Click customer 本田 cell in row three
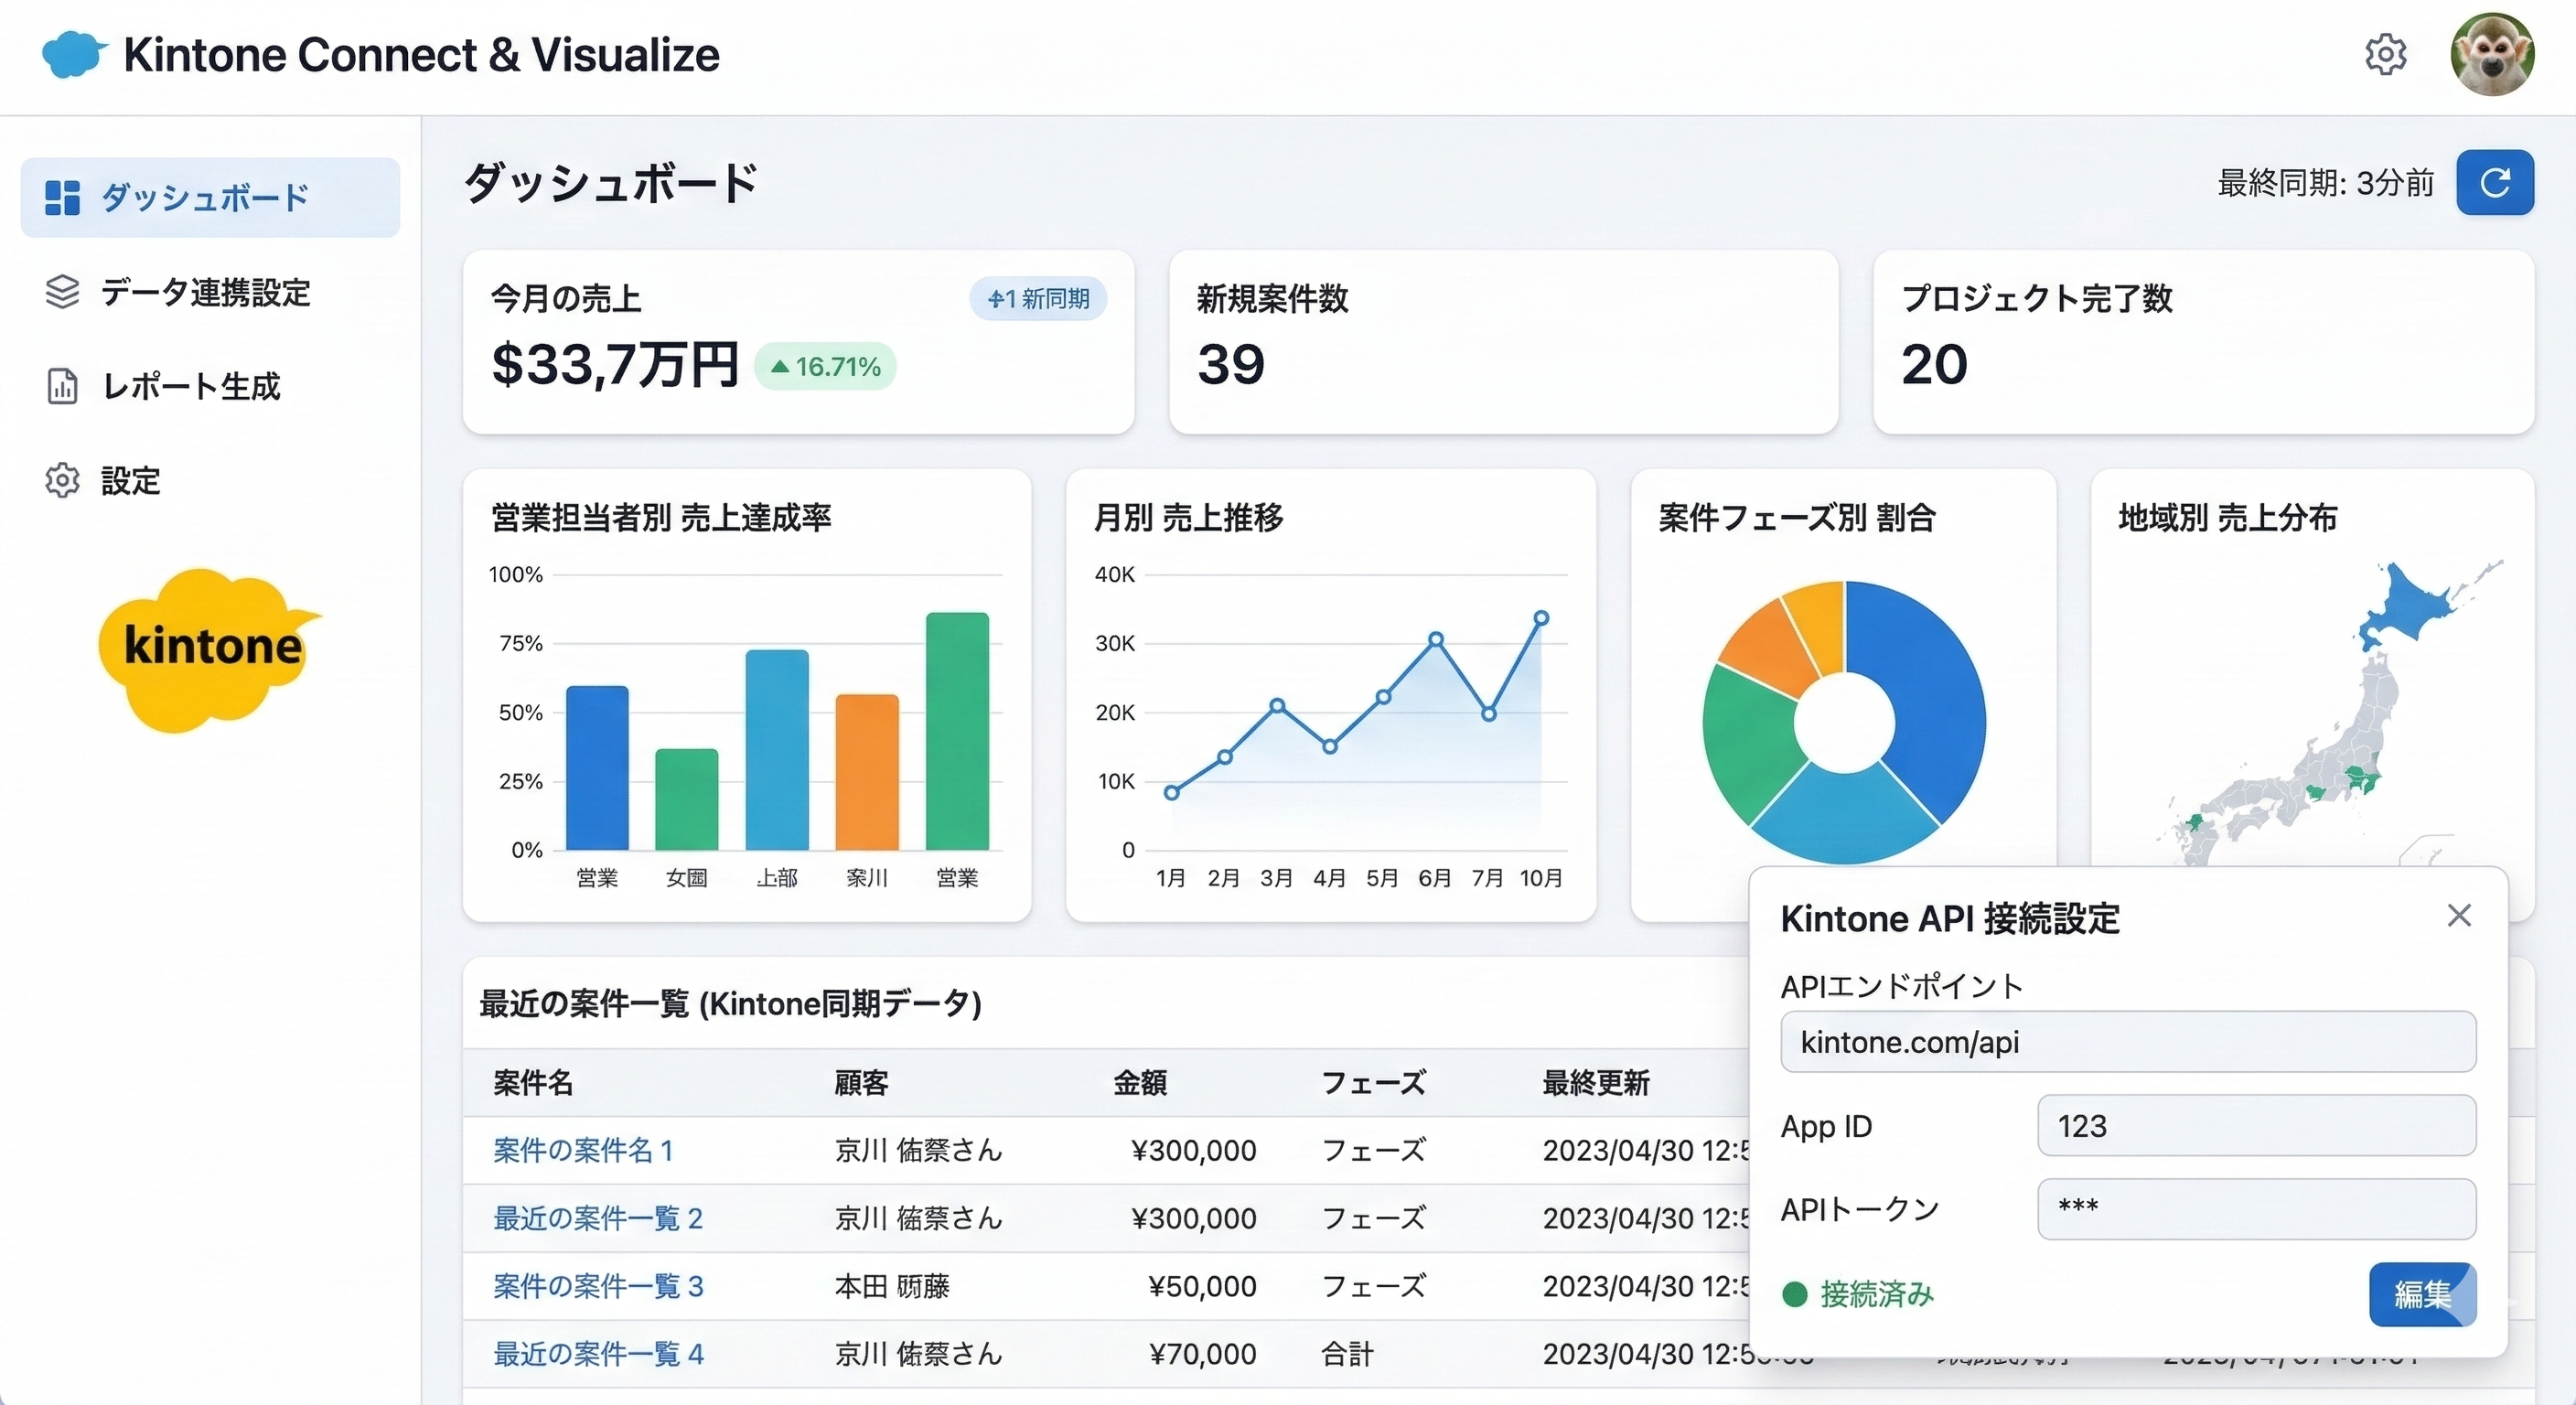 click(892, 1286)
